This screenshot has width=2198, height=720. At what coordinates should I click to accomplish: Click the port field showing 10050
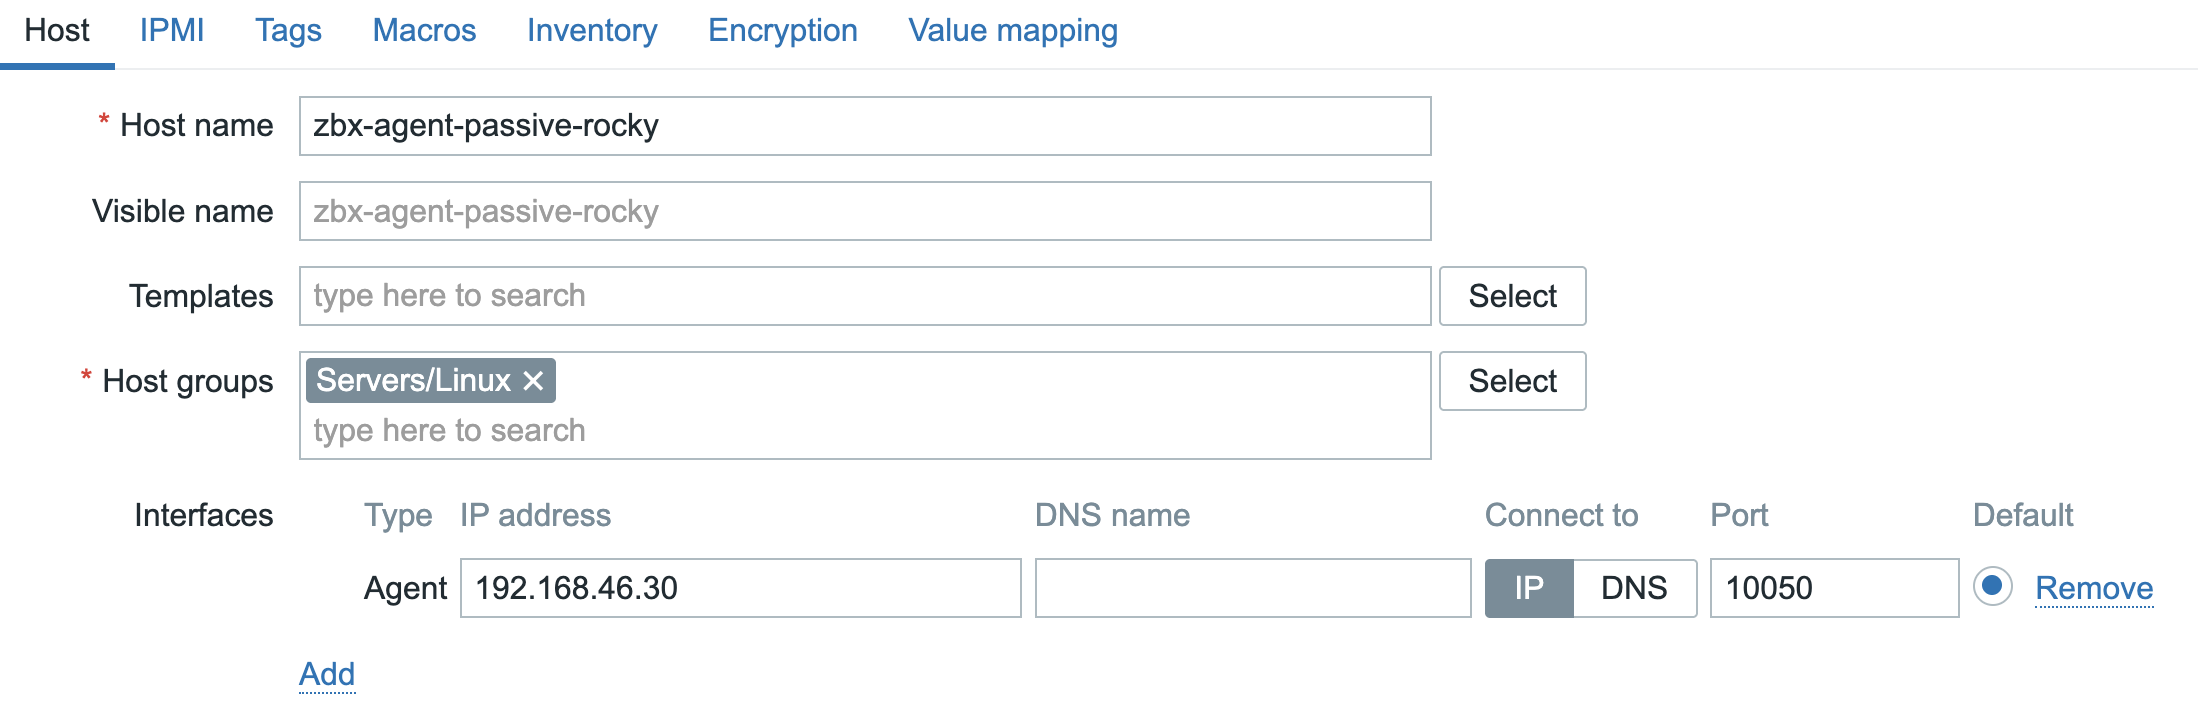pyautogui.click(x=1833, y=588)
